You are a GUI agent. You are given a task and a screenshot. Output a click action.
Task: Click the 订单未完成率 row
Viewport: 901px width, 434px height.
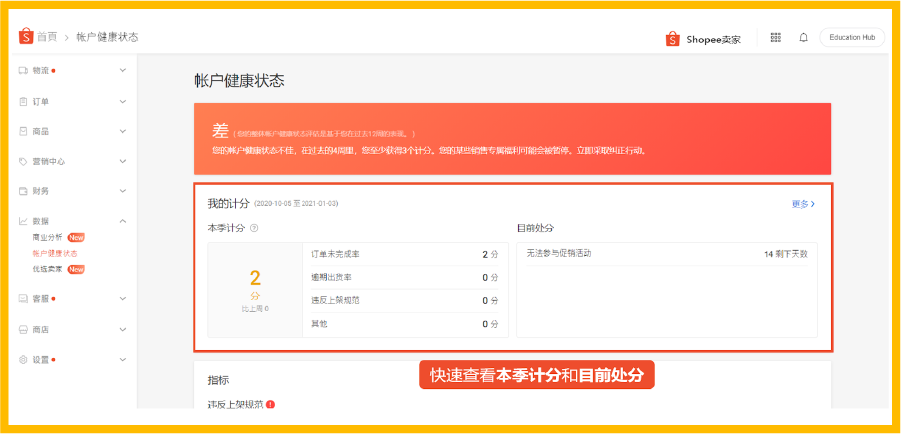point(405,254)
